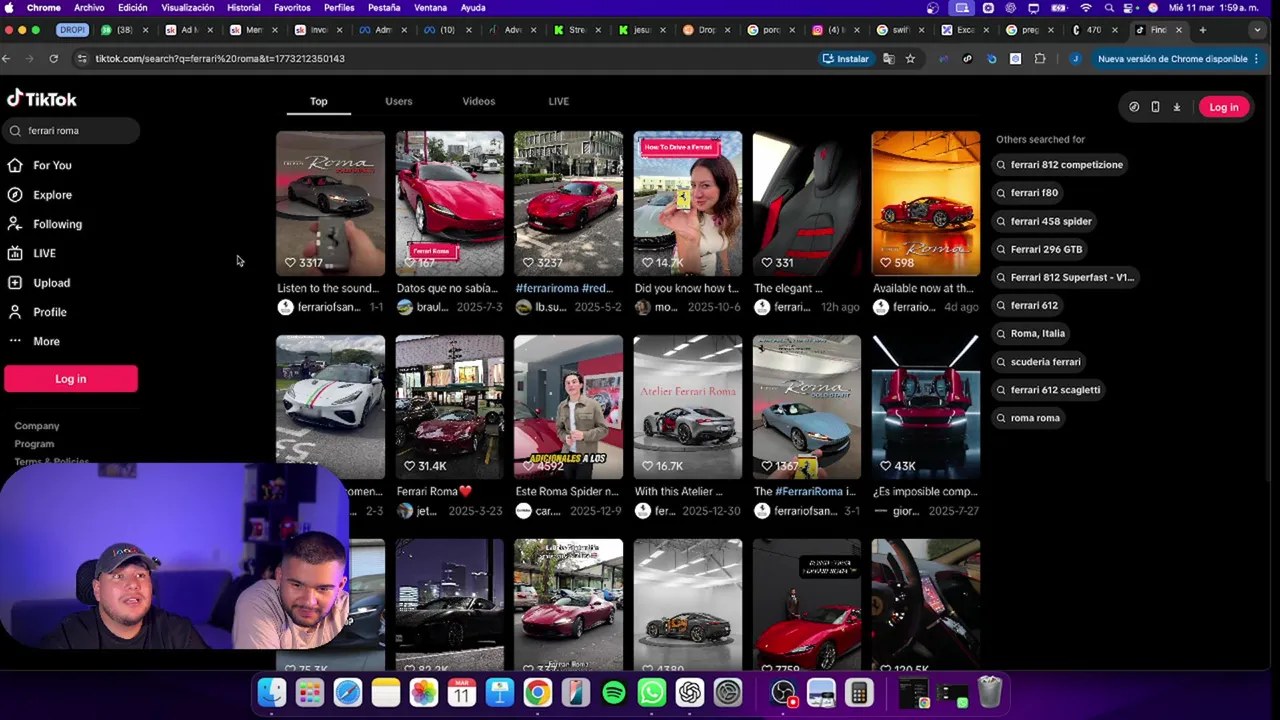Open Chrome extensions puzzle icon

click(x=1040, y=59)
